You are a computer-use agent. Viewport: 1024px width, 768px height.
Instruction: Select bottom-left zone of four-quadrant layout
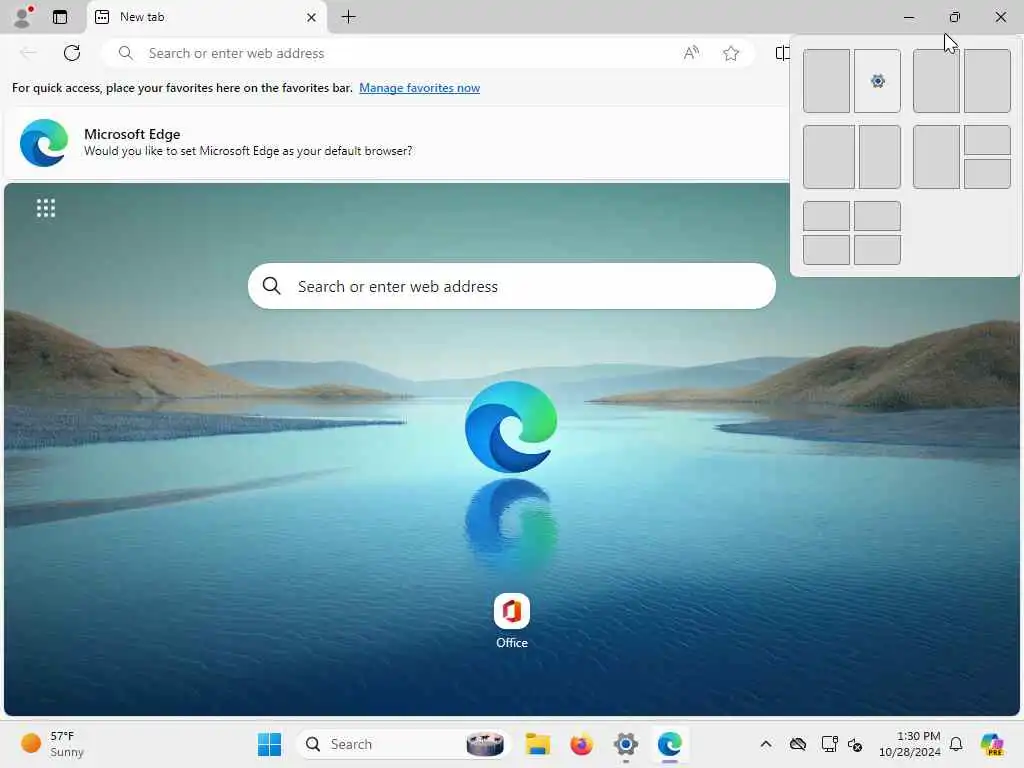[x=826, y=249]
